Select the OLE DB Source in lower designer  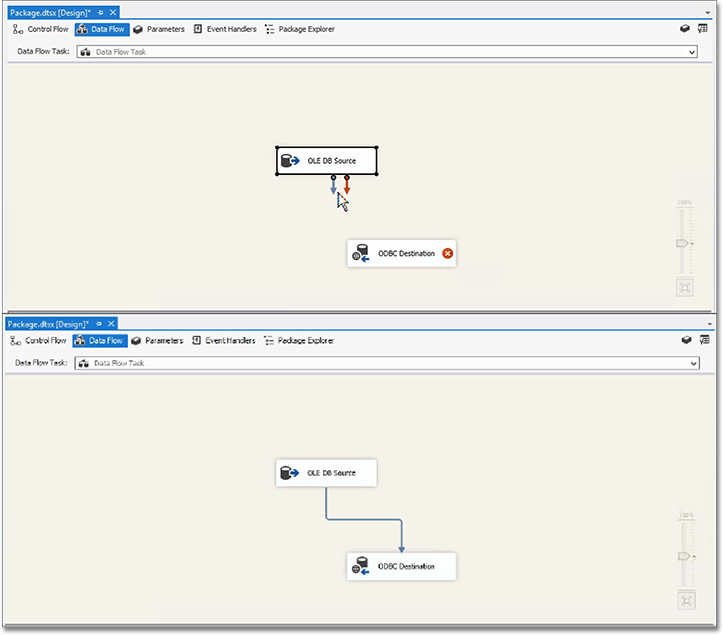(x=326, y=473)
